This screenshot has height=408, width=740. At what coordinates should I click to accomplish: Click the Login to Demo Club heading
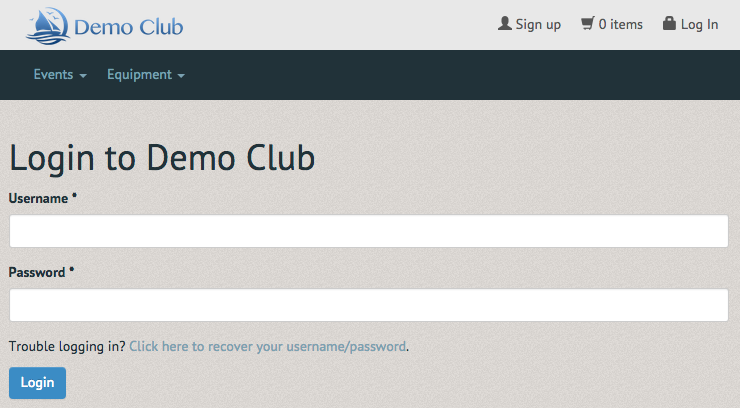(162, 158)
